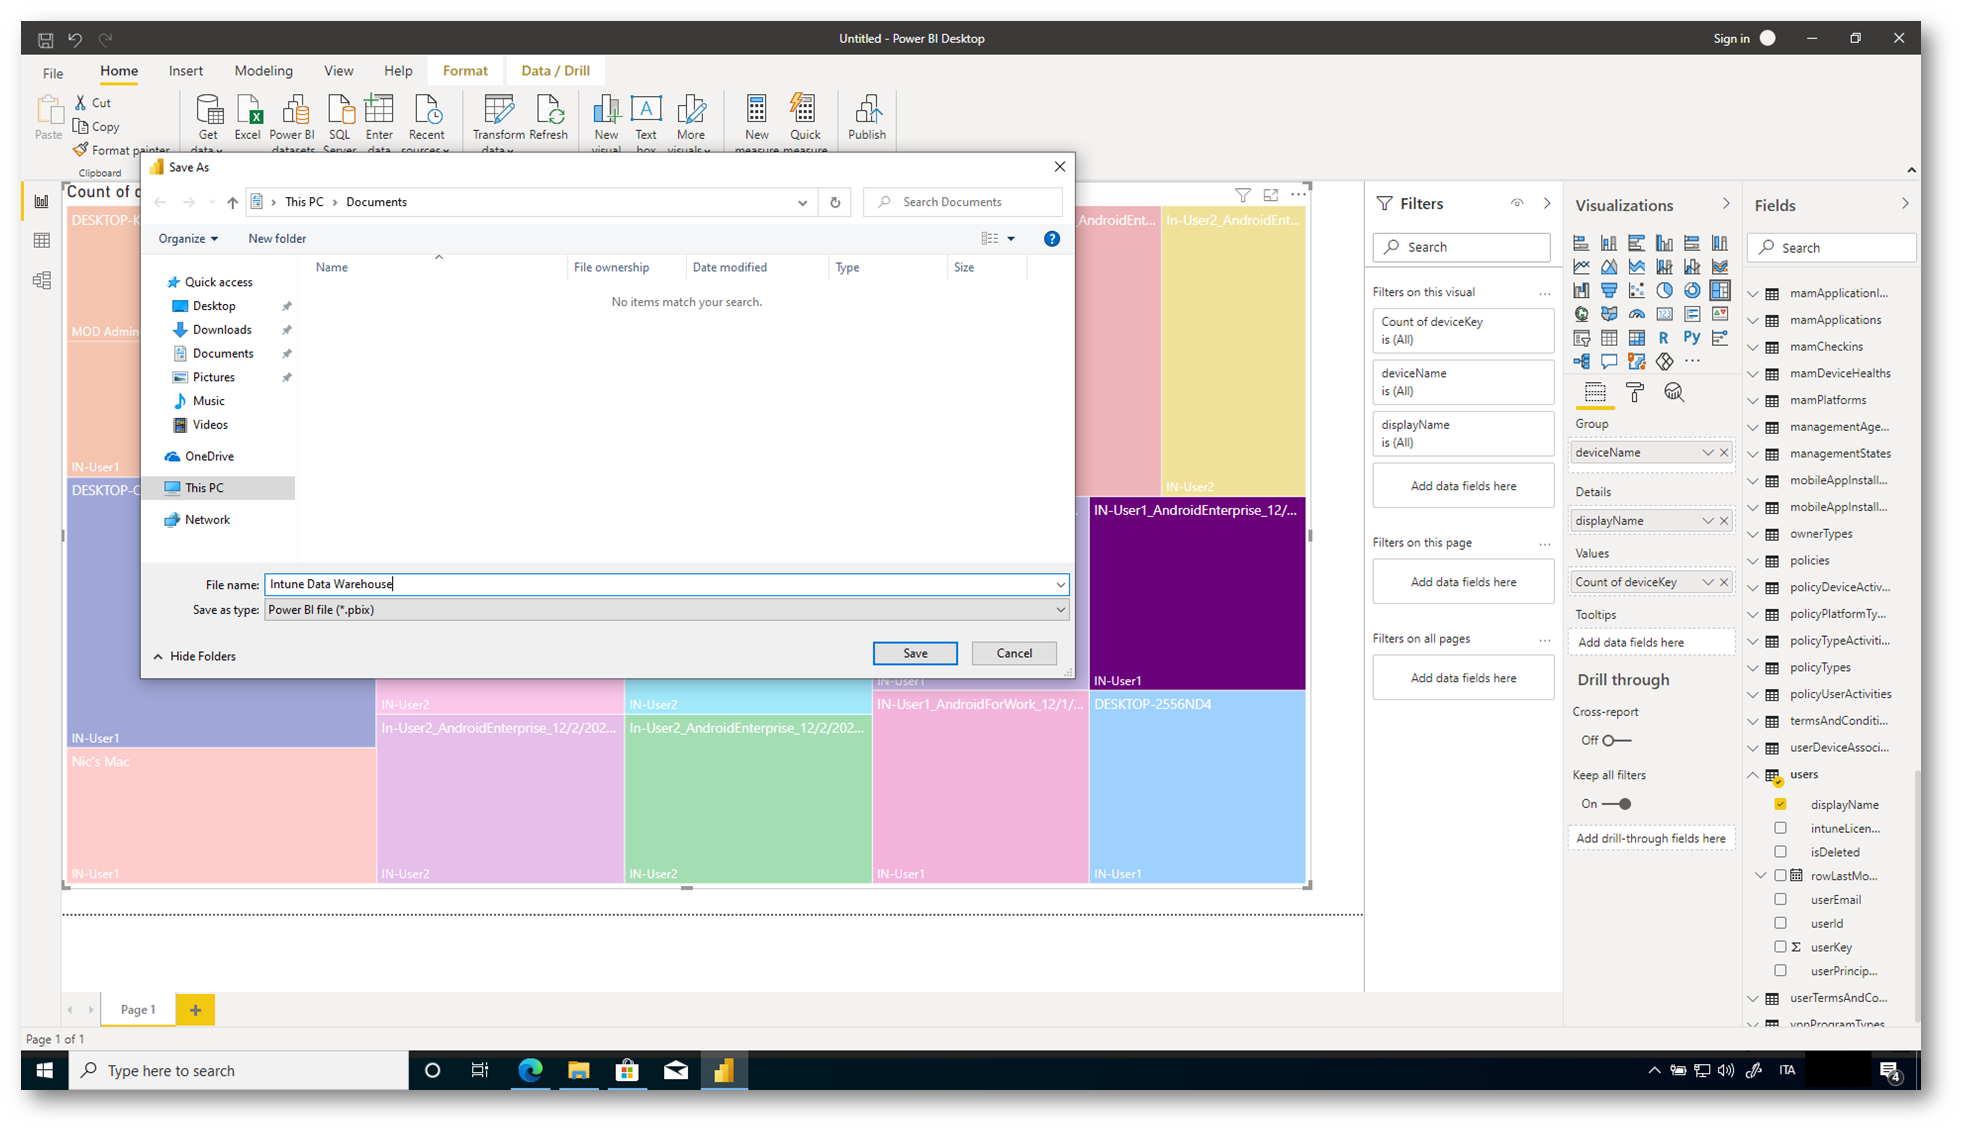Uncheck the displayName field checkbox
This screenshot has height=1132, width=1963.
1780,804
